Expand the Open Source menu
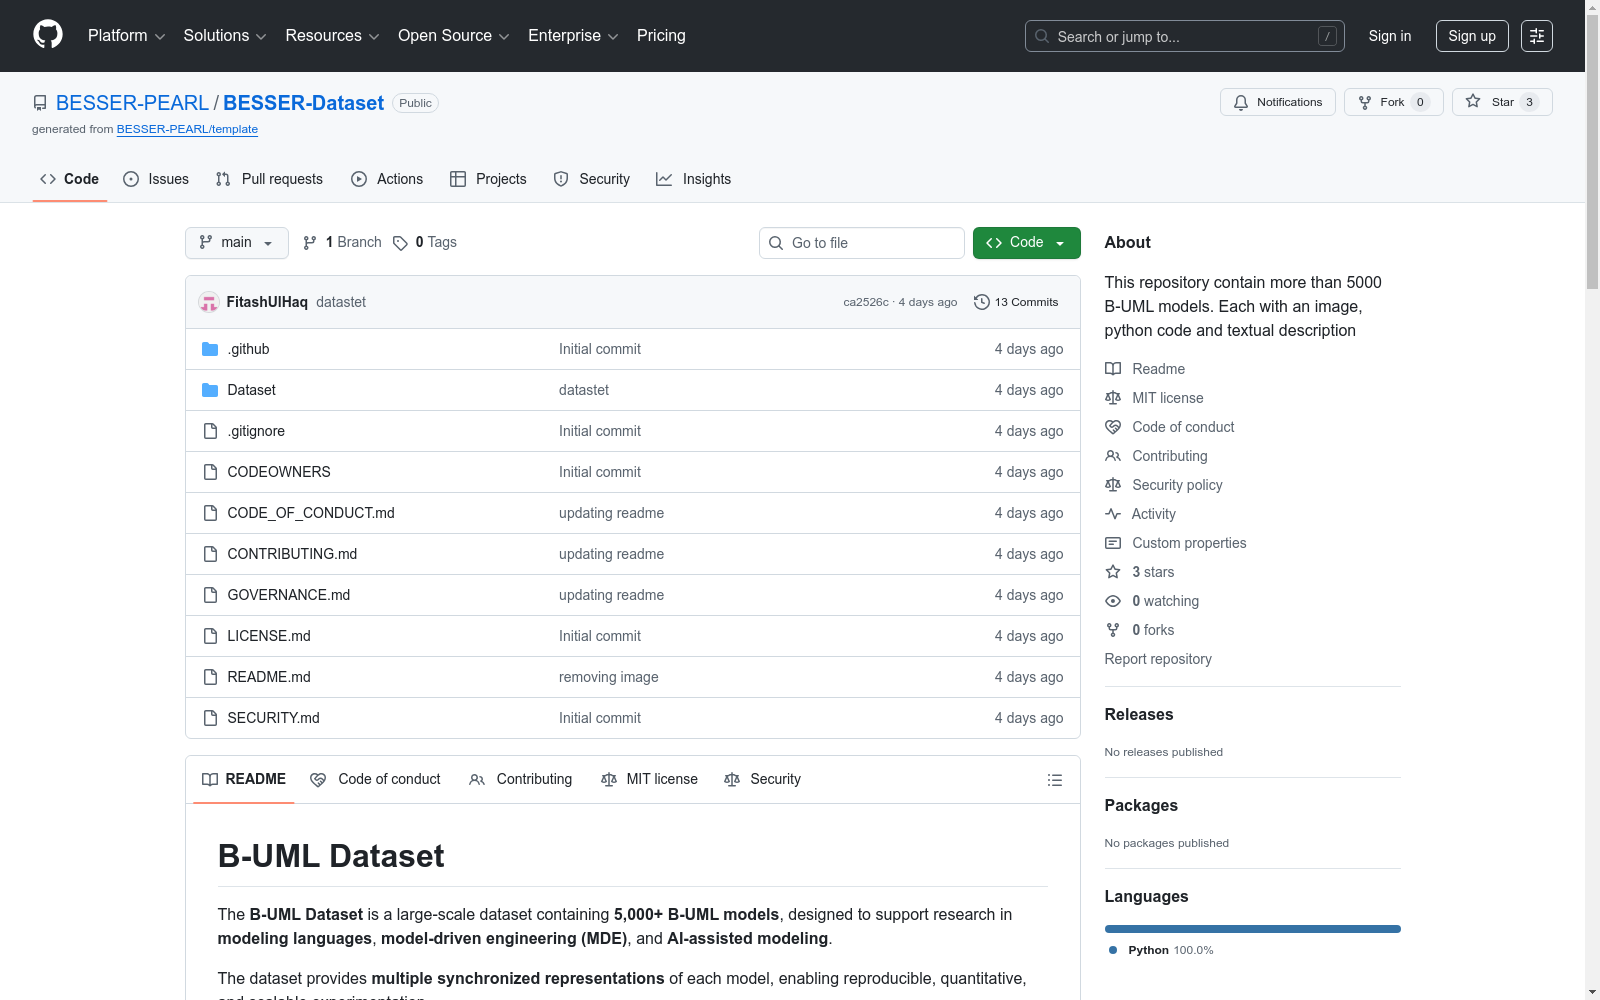 [454, 36]
